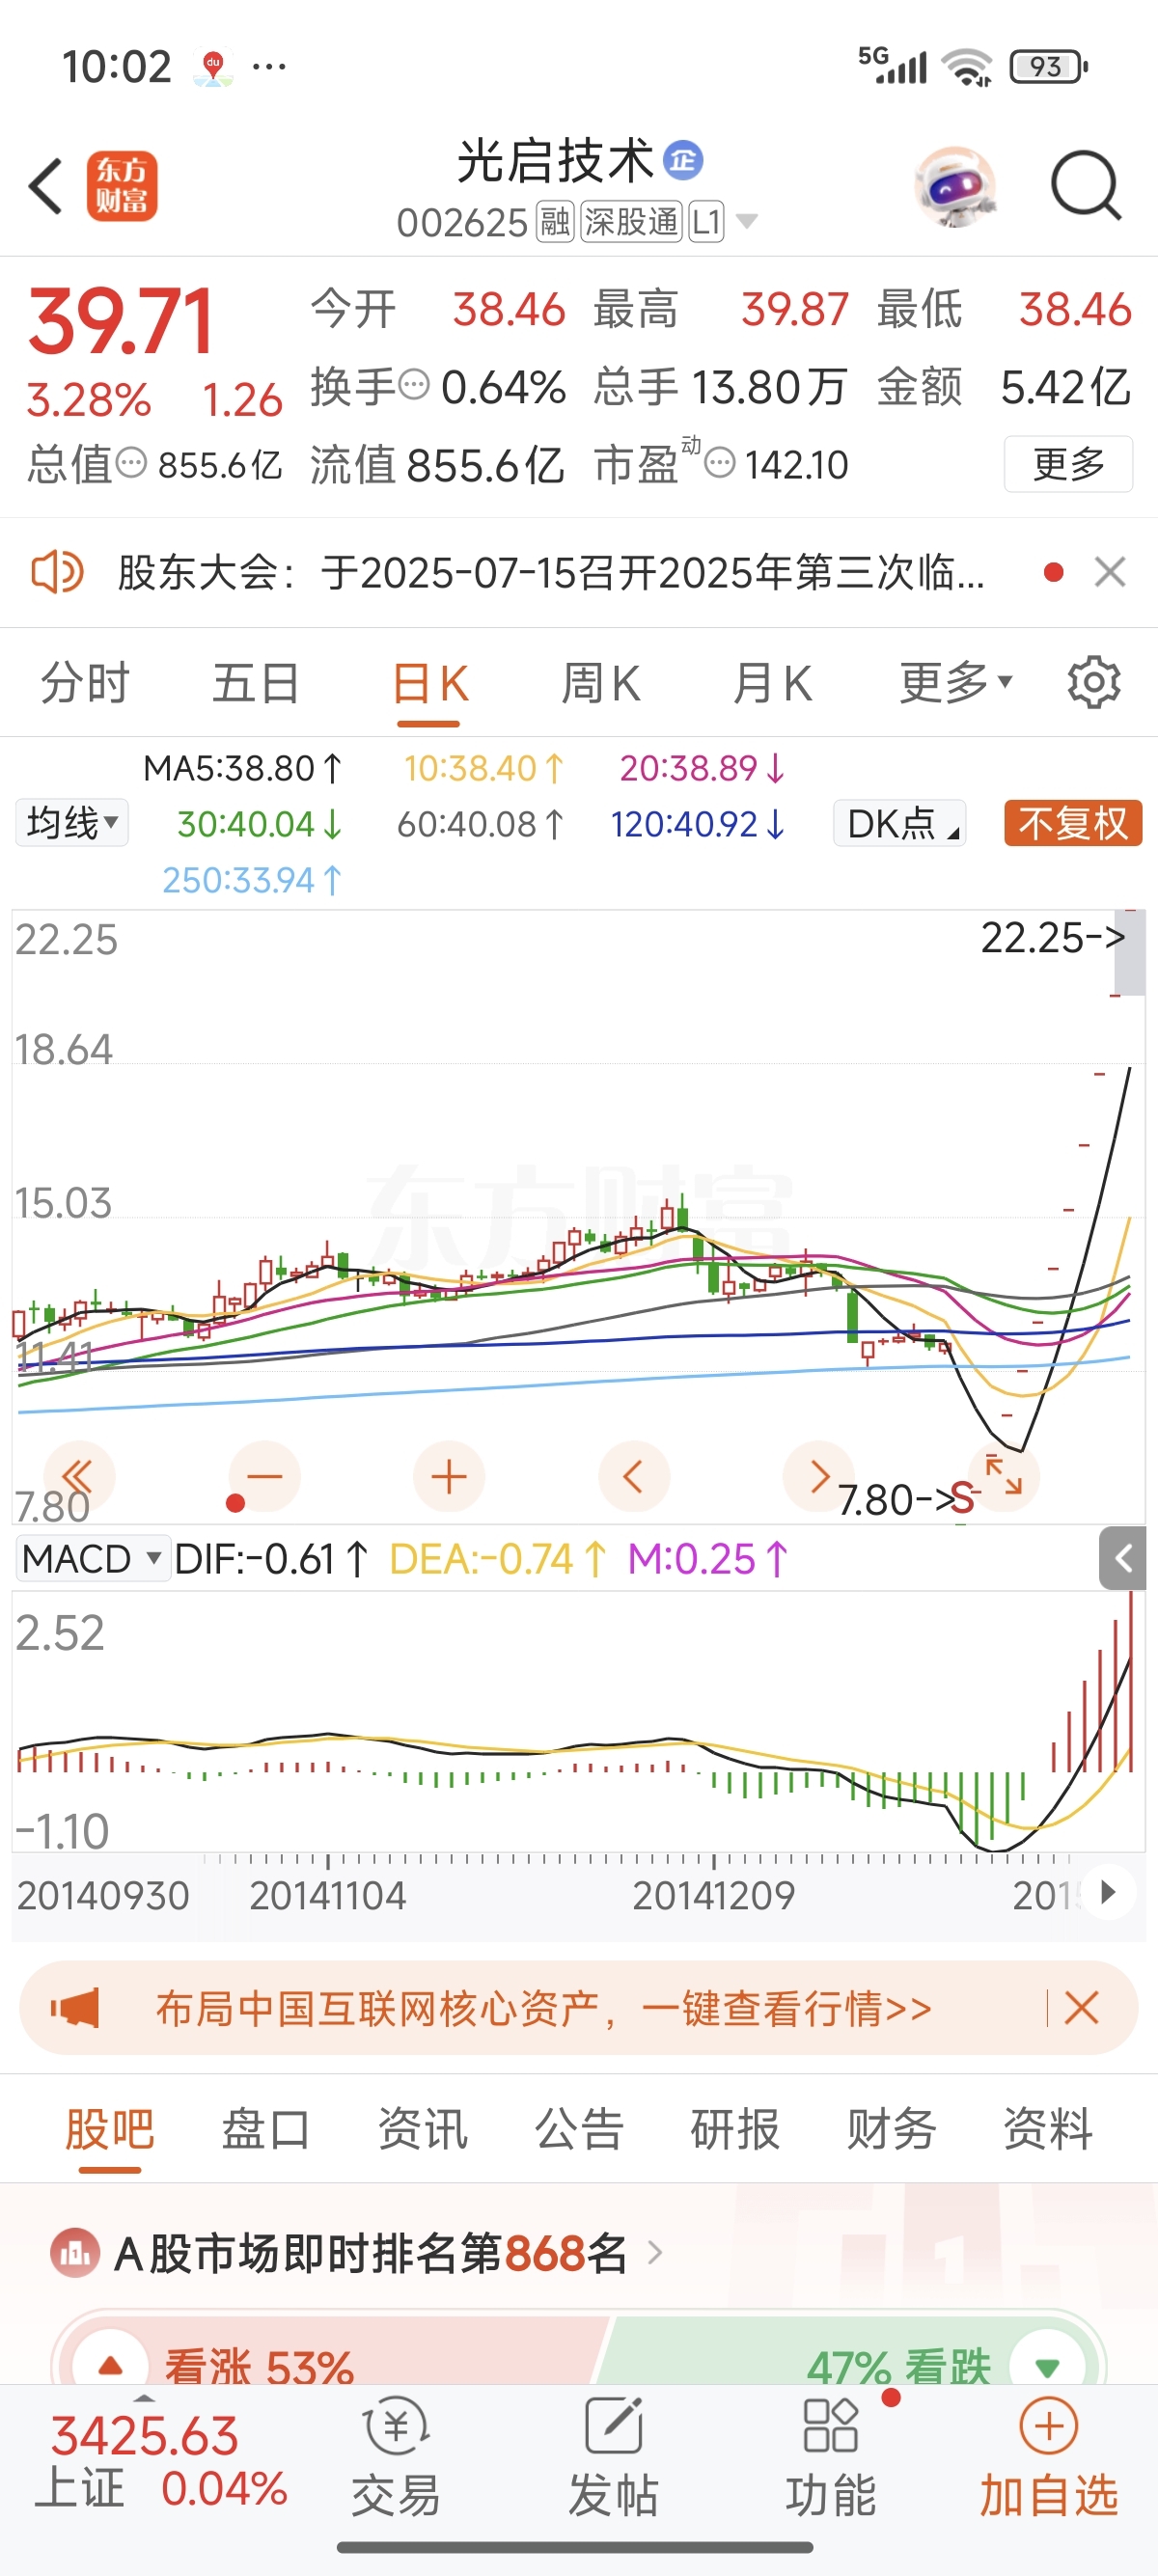Tap info icon next to 换手
Viewport: 1158px width, 2576px height.
pyautogui.click(x=414, y=384)
